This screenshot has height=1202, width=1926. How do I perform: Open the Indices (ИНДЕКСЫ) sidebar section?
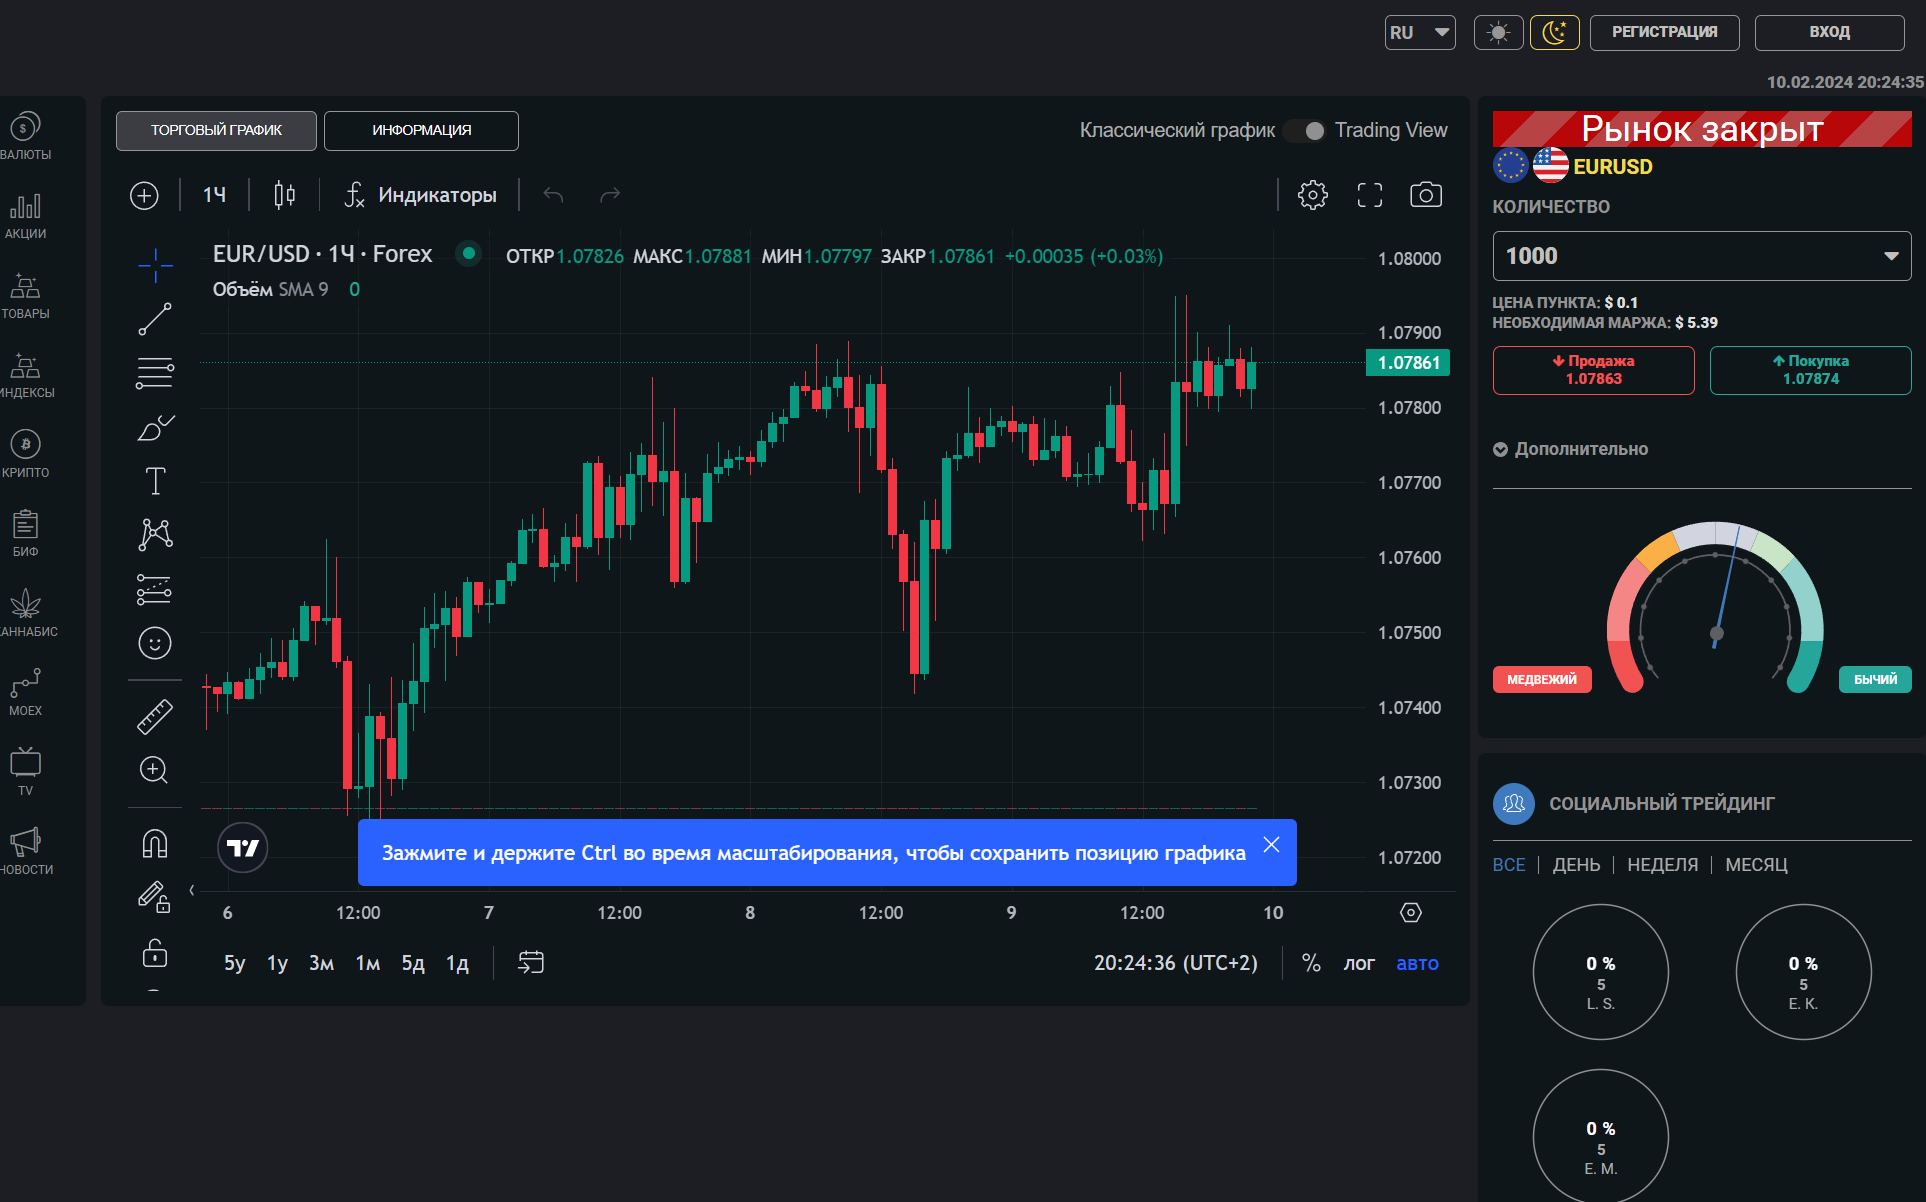(x=25, y=374)
